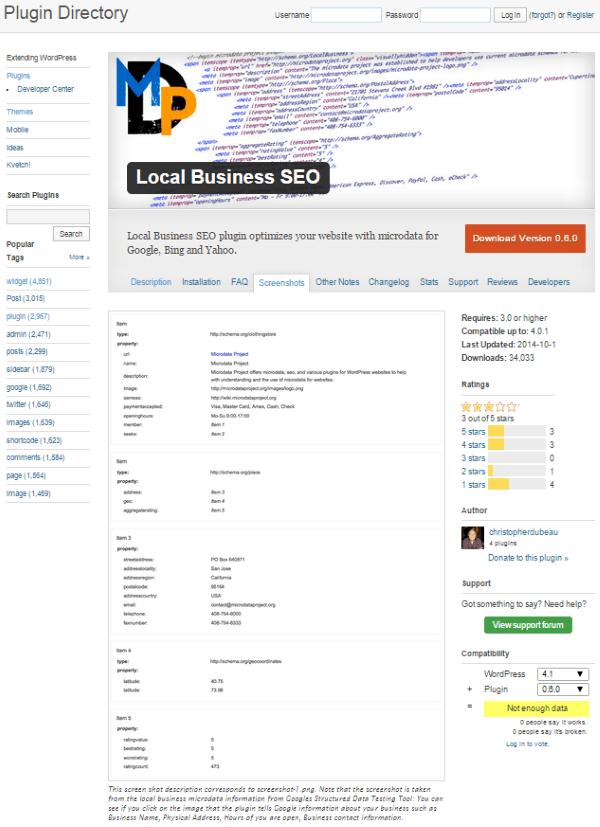
Task: Click the widget tag link
Action: click(17, 282)
